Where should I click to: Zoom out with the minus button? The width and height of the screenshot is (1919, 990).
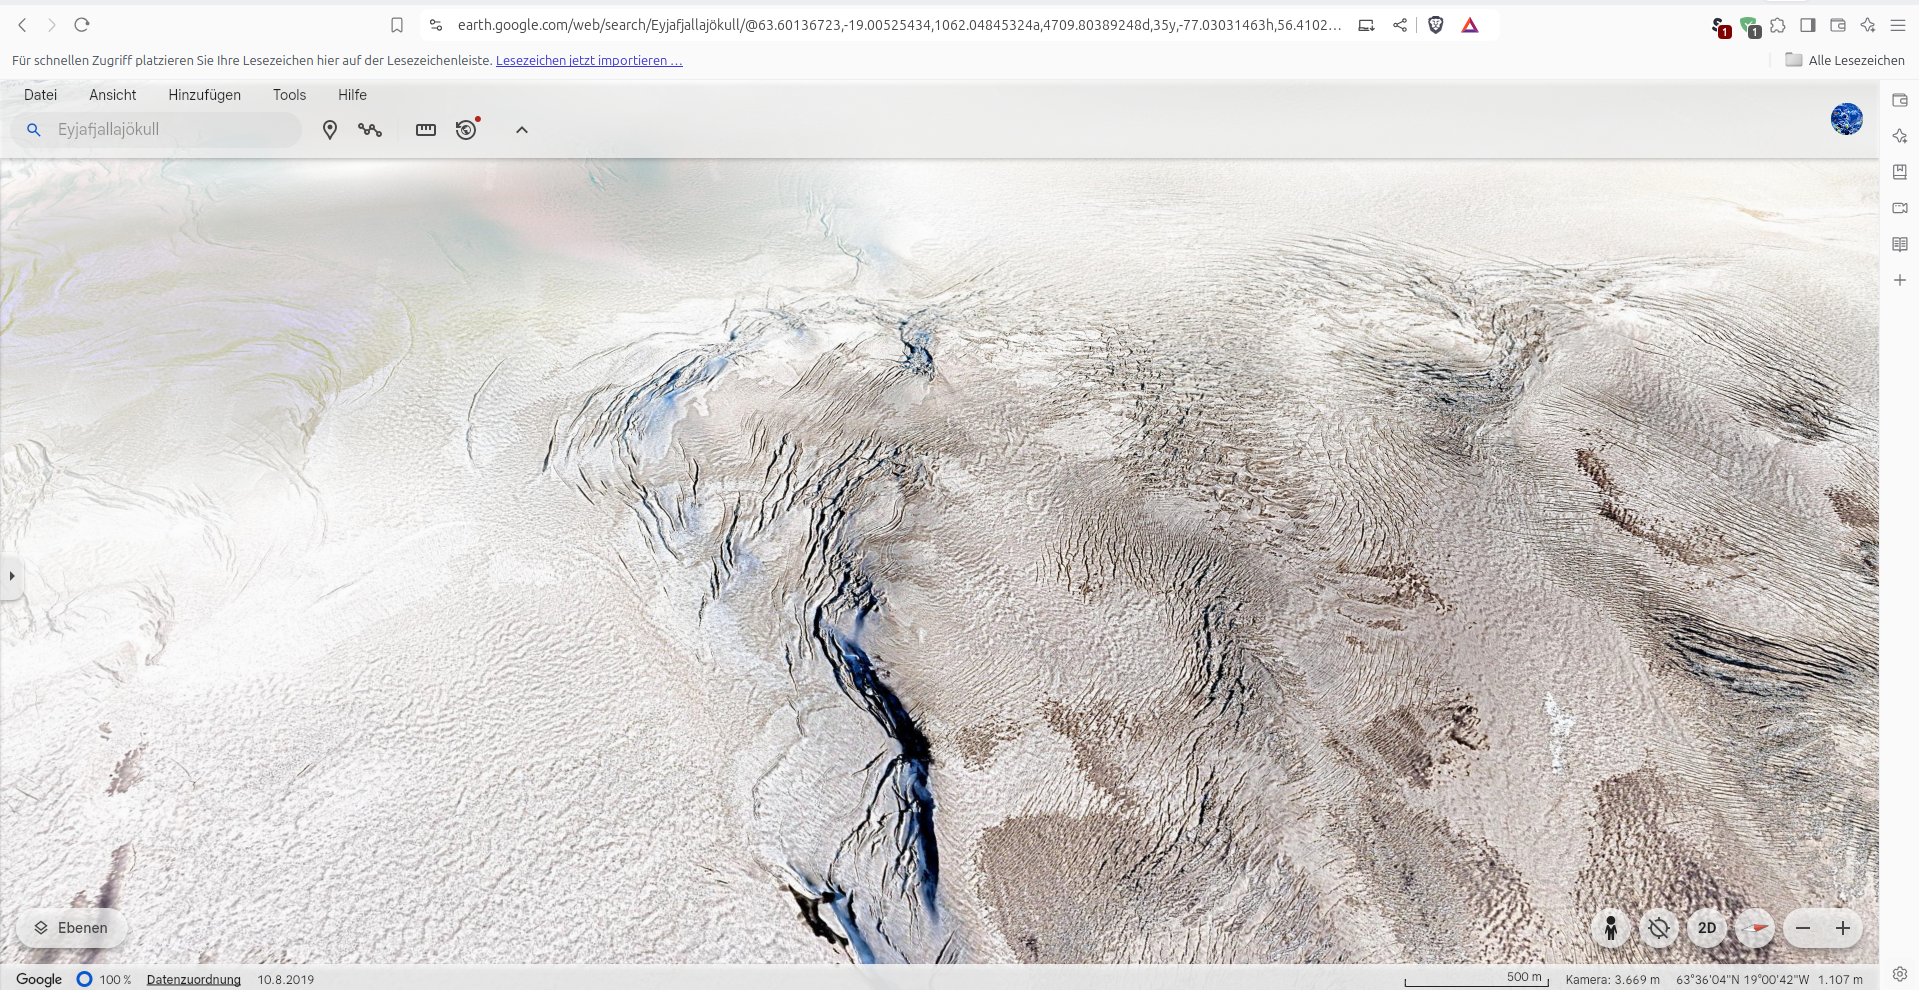(1803, 928)
